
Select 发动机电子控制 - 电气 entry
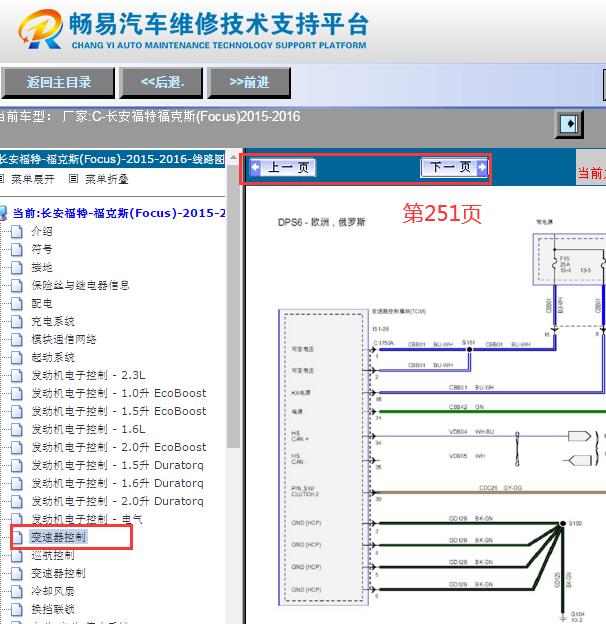87,519
